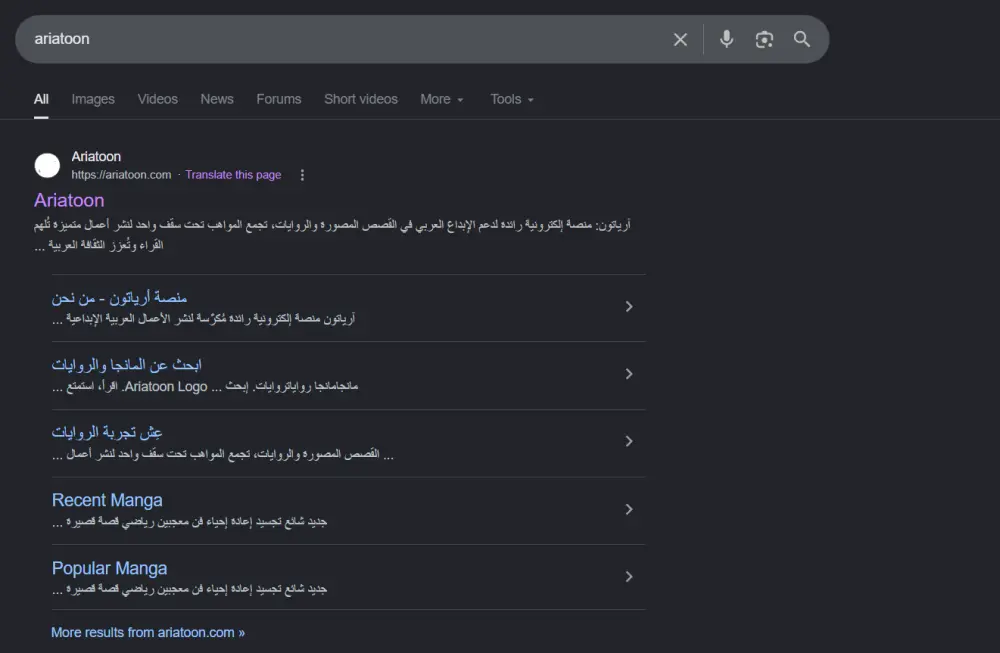Expand chevron on Recent Manga row
The height and width of the screenshot is (653, 1000).
coord(629,509)
